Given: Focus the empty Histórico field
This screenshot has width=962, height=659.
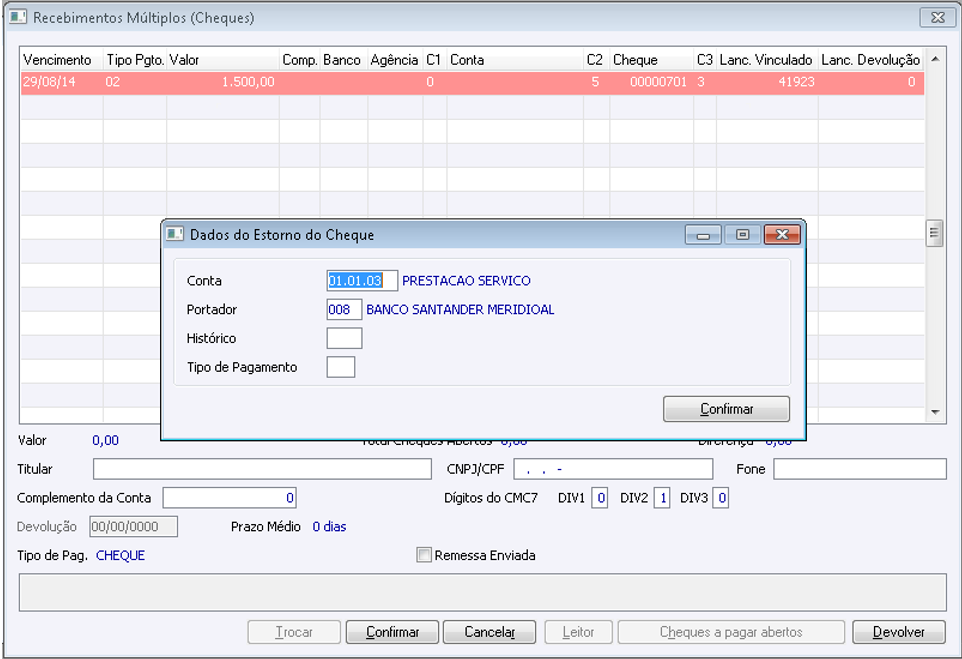Looking at the screenshot, I should click(344, 339).
